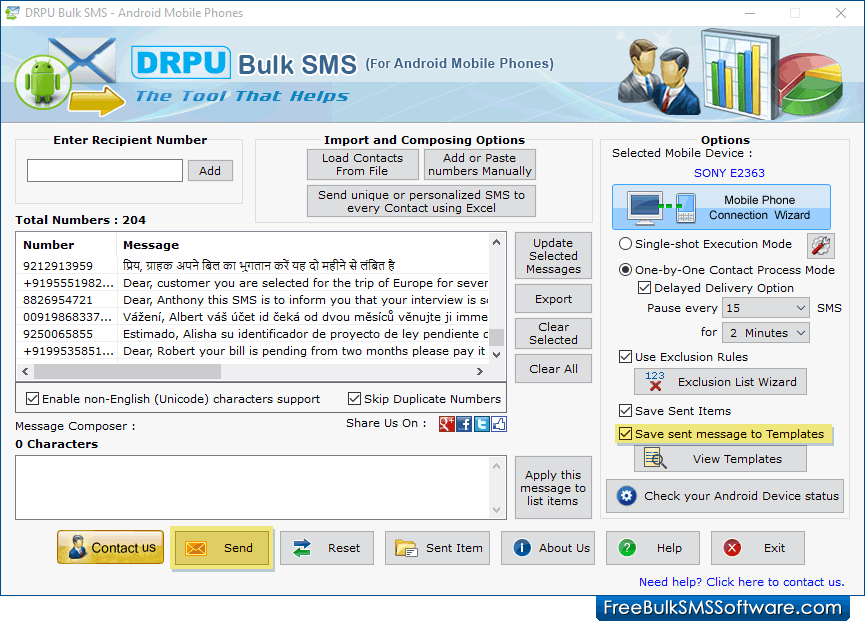Screen dimensions: 865x621
Task: Select the message starting Dear, Robert your bill
Action: tap(304, 351)
